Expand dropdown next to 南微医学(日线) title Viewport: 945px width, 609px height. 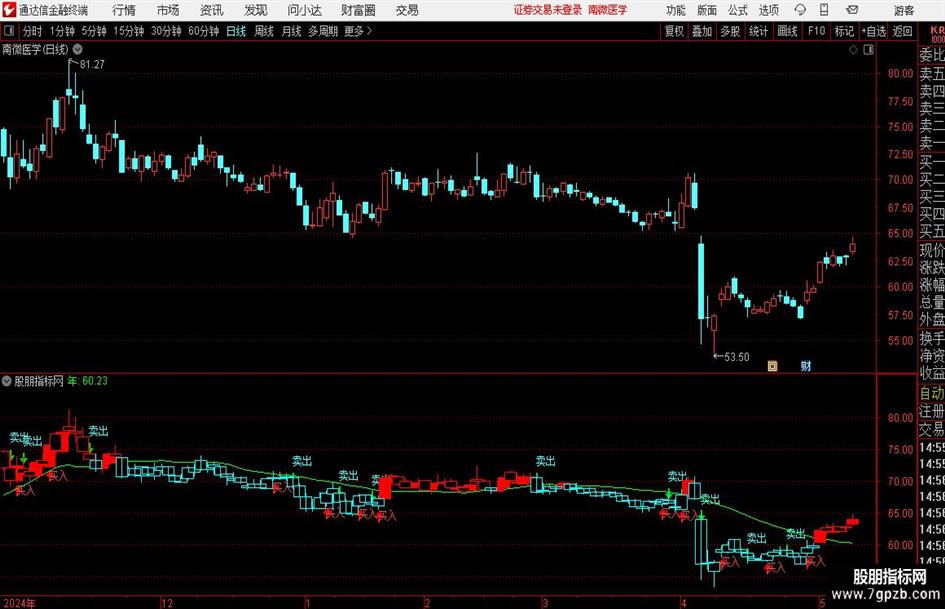tap(78, 49)
